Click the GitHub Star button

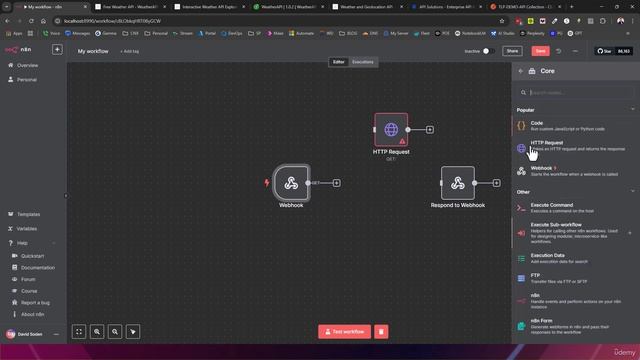point(604,51)
